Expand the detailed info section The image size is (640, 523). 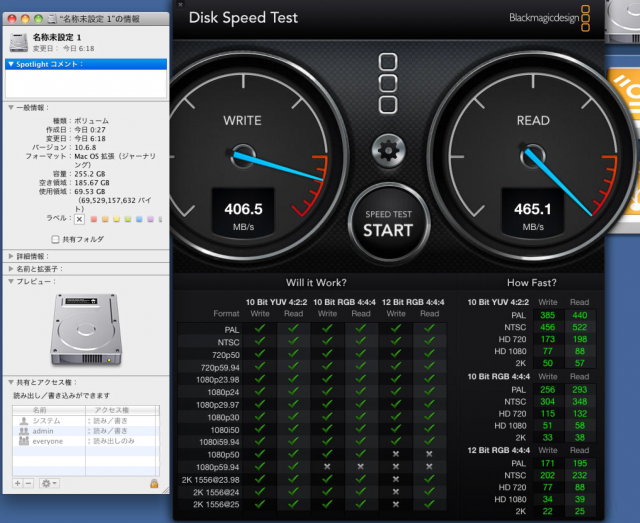[x=11, y=256]
